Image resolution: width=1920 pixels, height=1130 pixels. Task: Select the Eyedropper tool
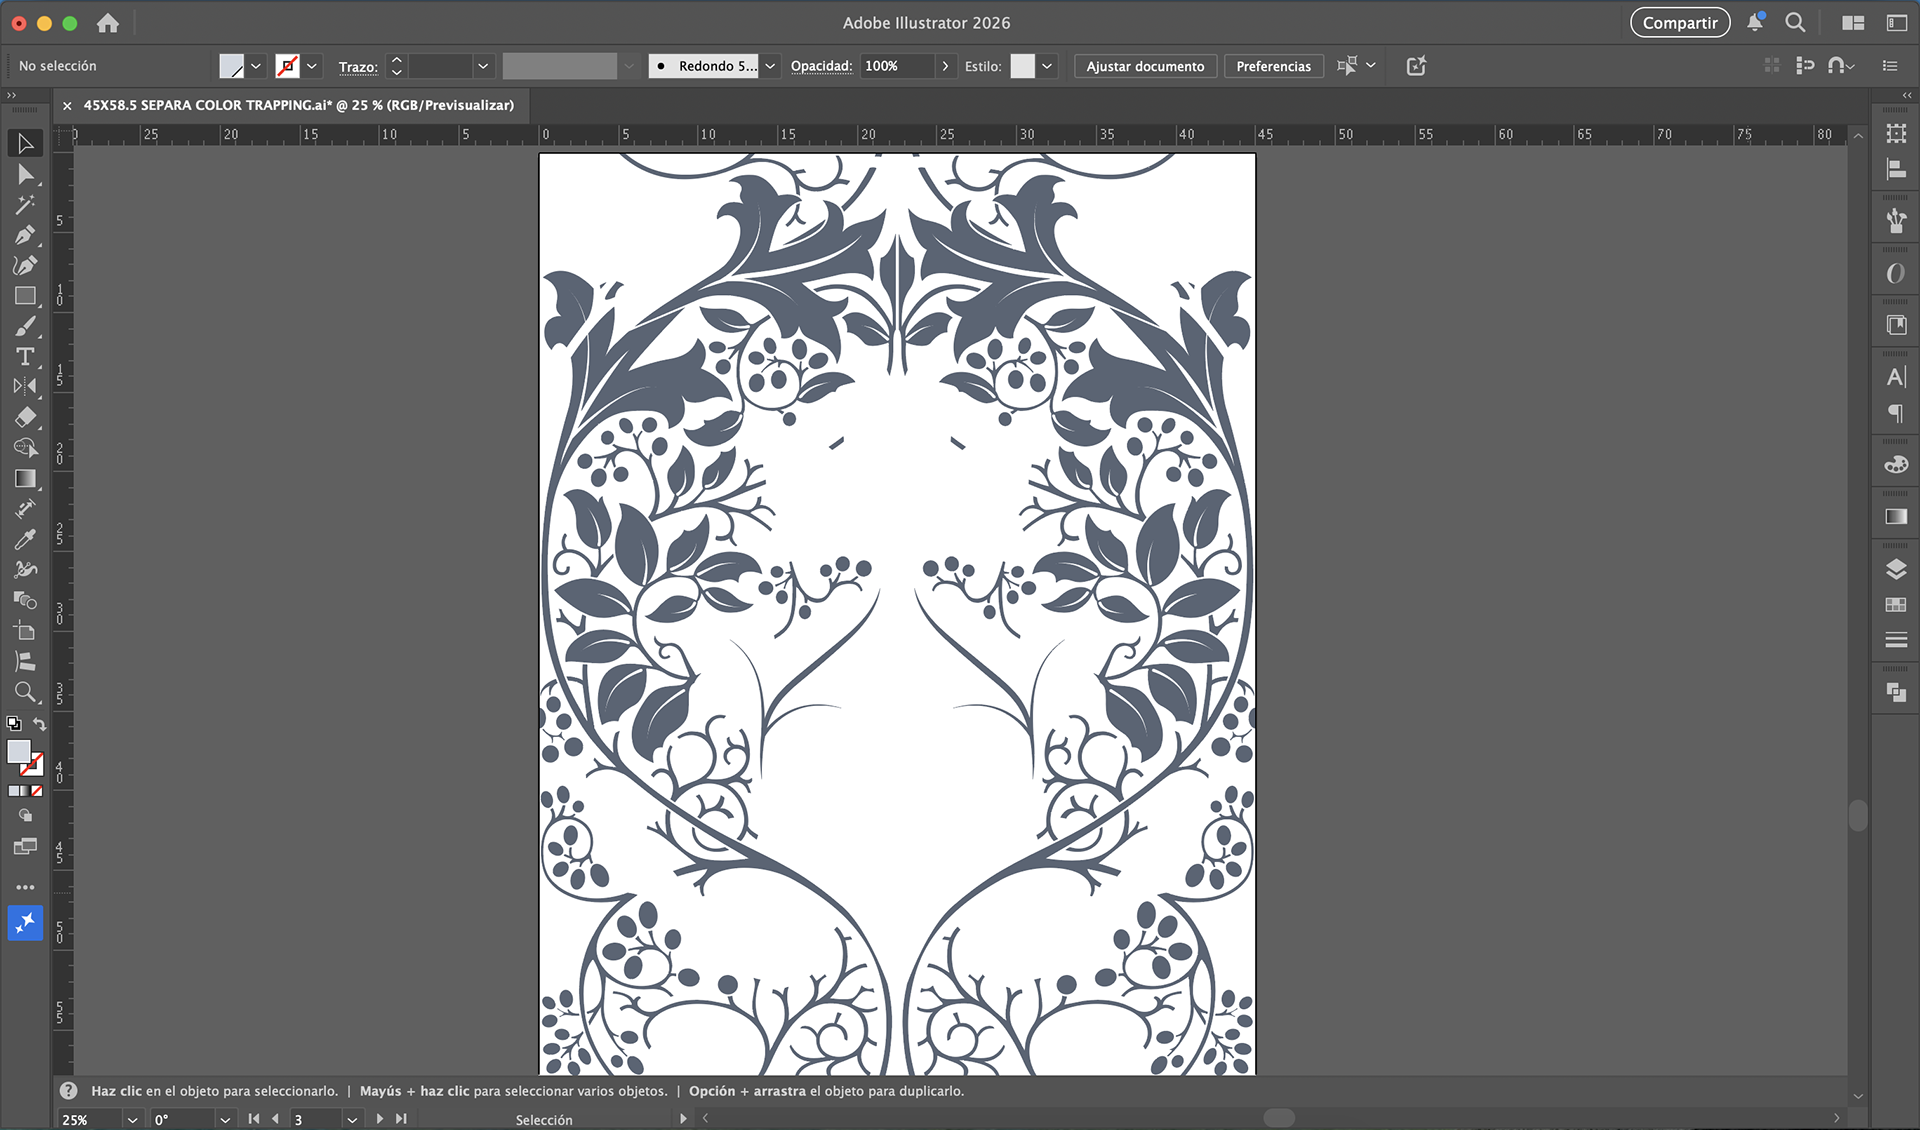[x=25, y=540]
